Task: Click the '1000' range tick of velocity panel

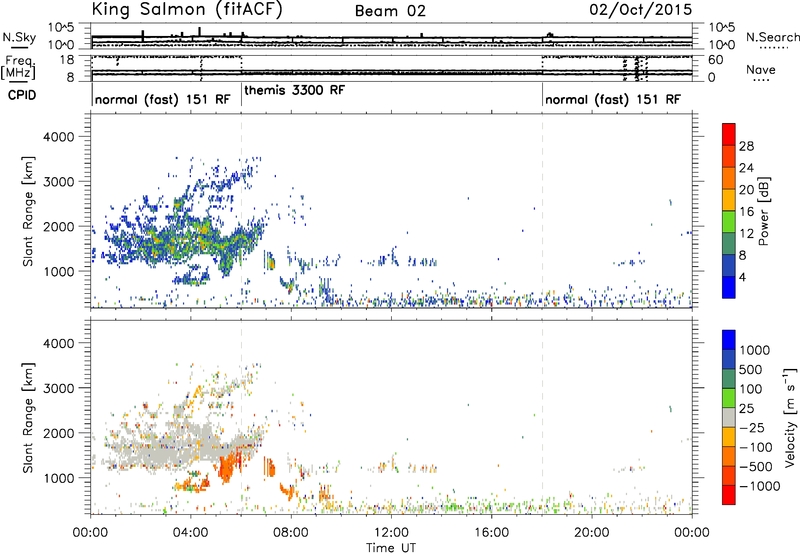Action: tap(59, 478)
